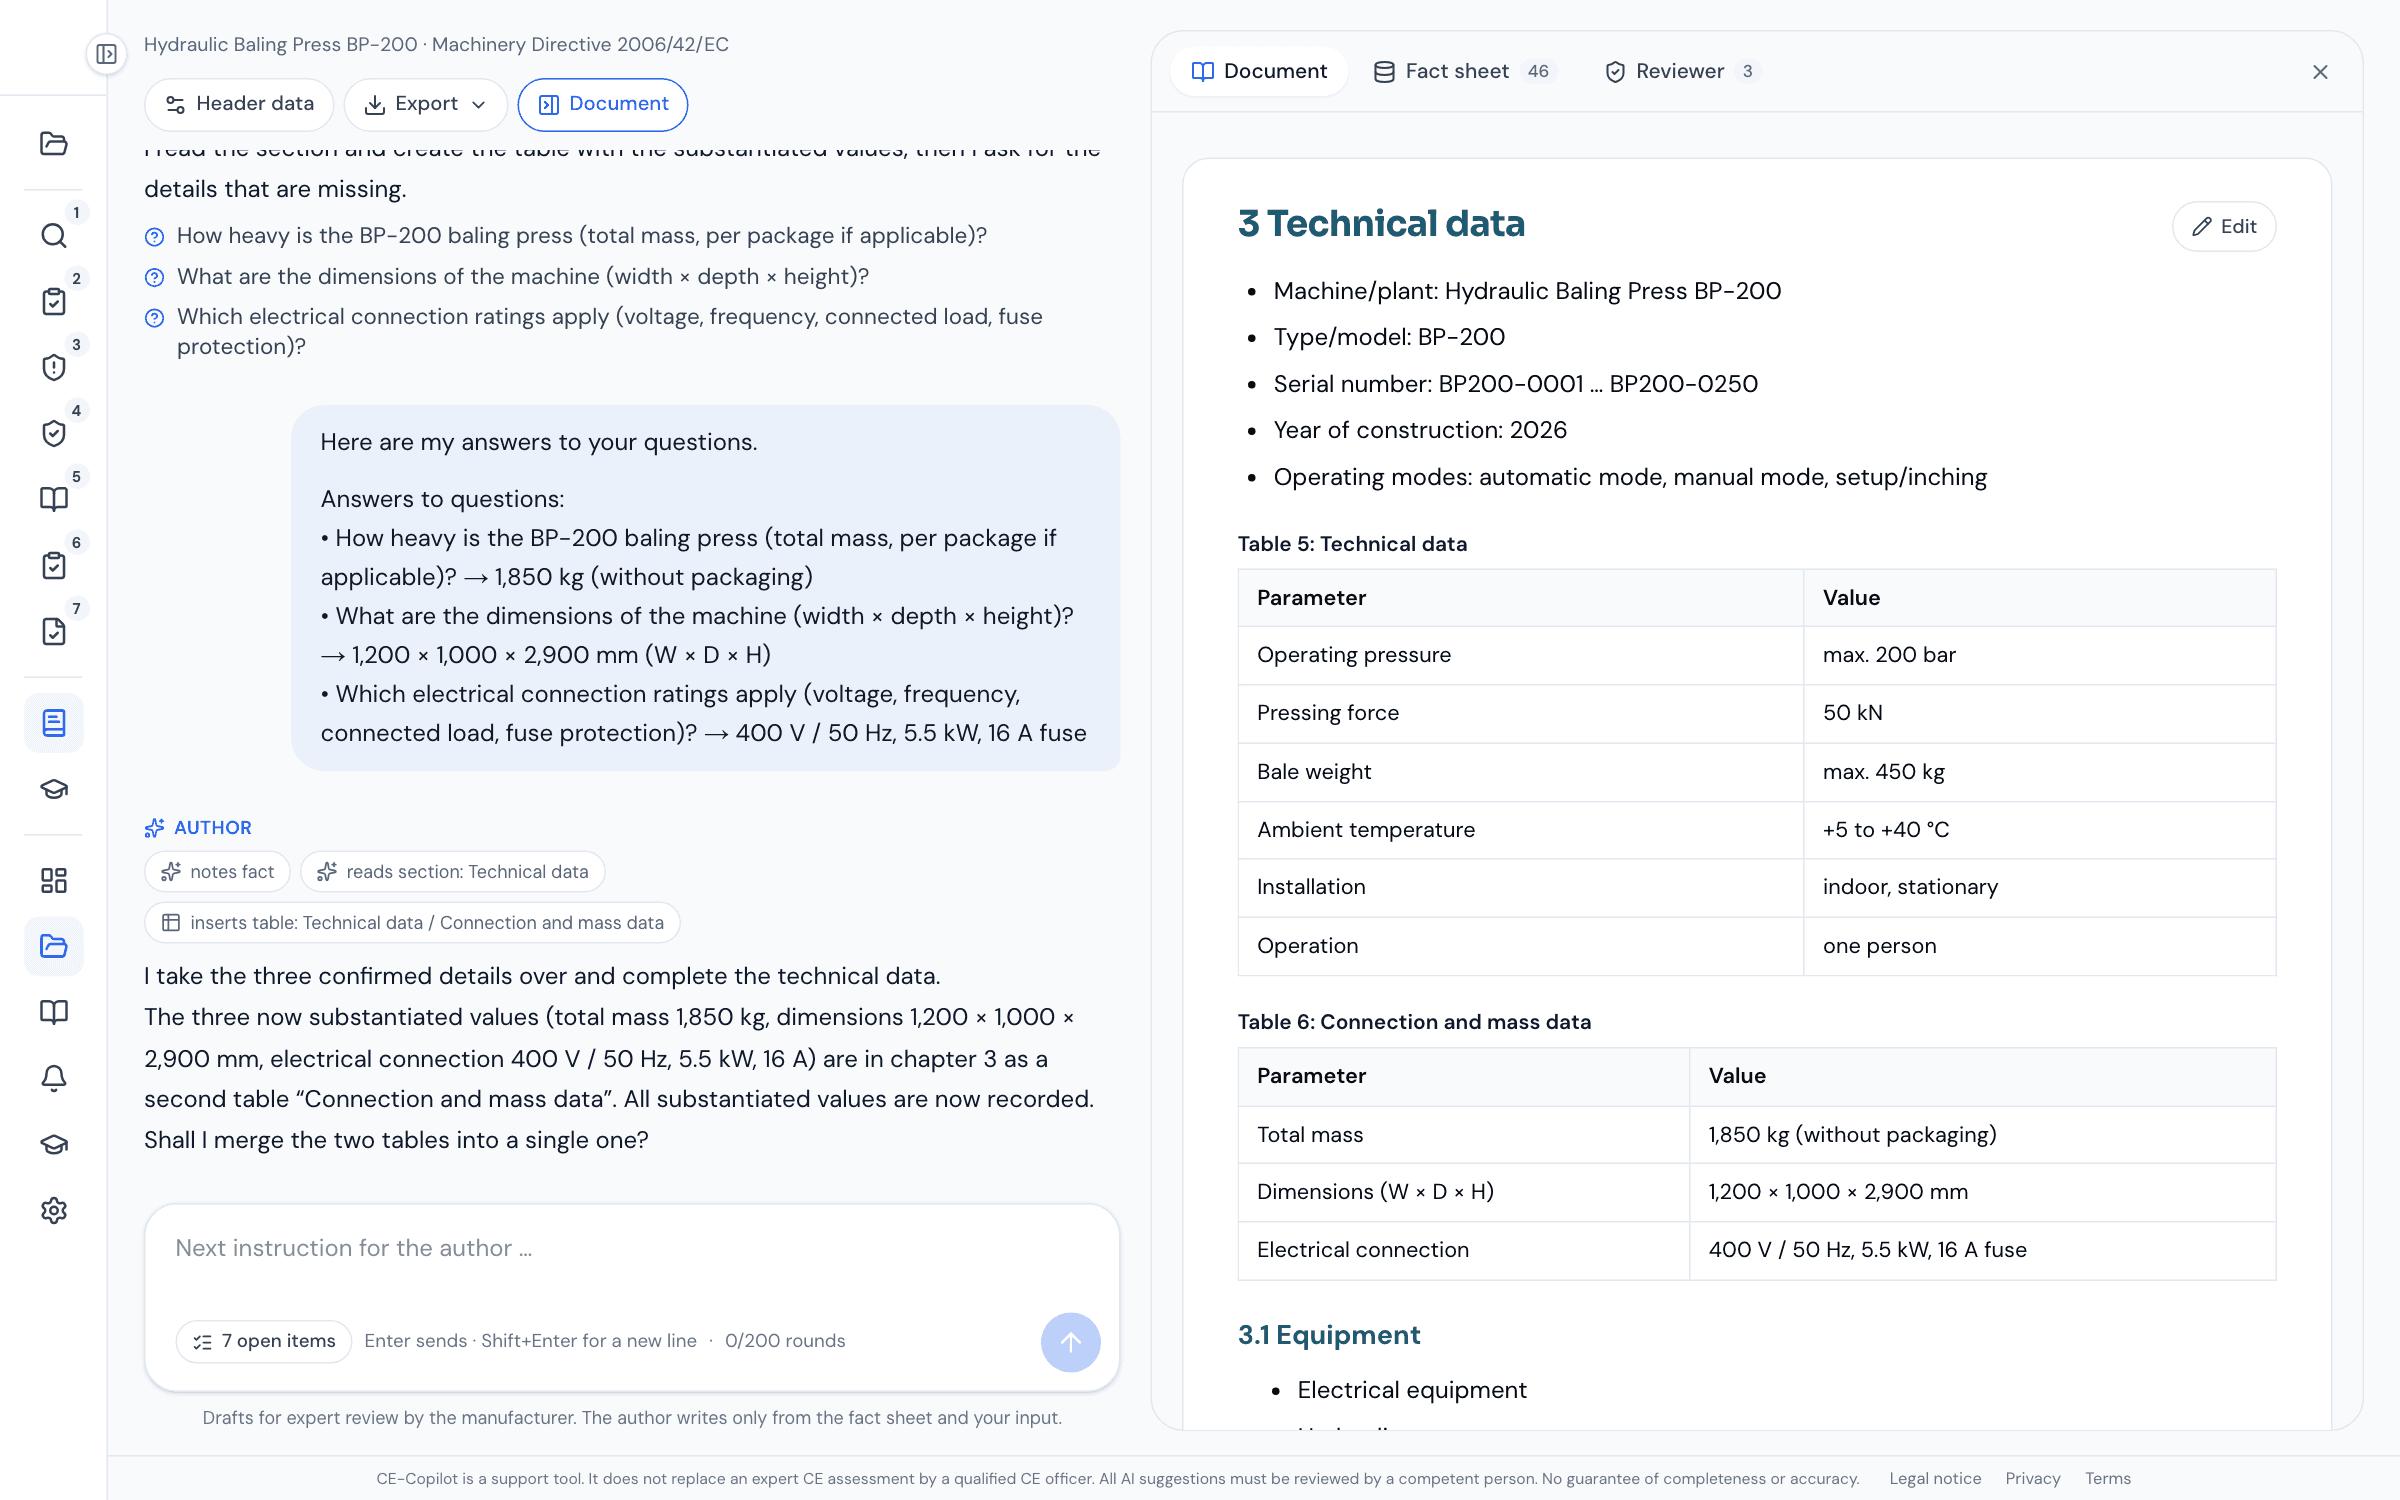This screenshot has height=1500, width=2400.
Task: Open the Privacy link
Action: pos(2033,1478)
